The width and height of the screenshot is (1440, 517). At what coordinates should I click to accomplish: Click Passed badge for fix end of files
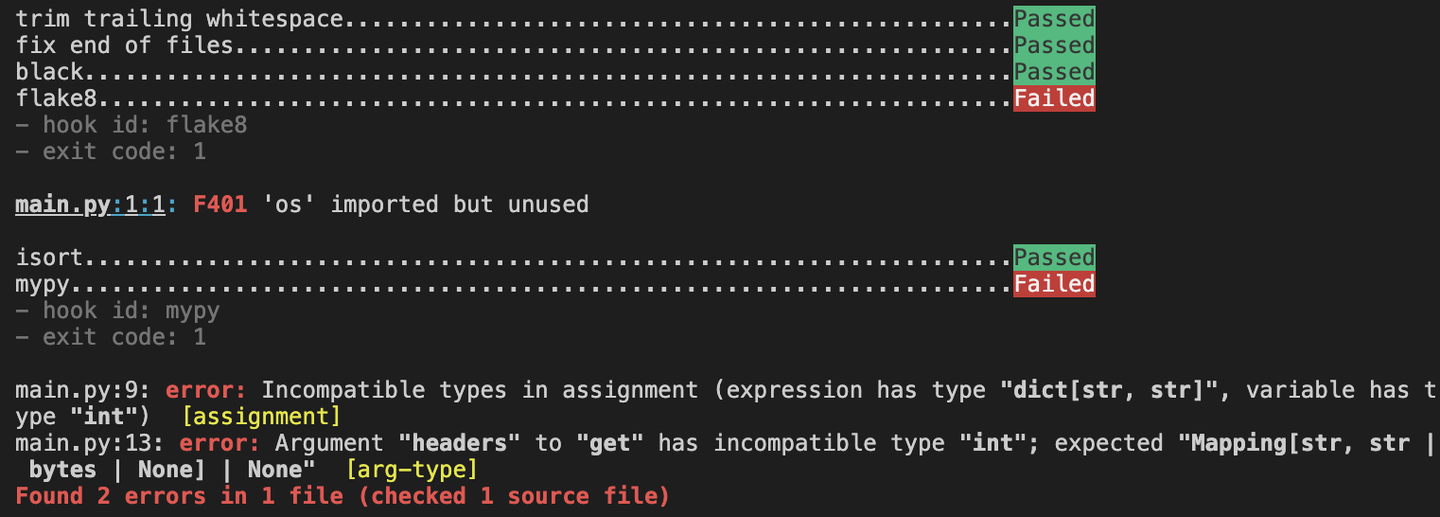tap(1054, 45)
